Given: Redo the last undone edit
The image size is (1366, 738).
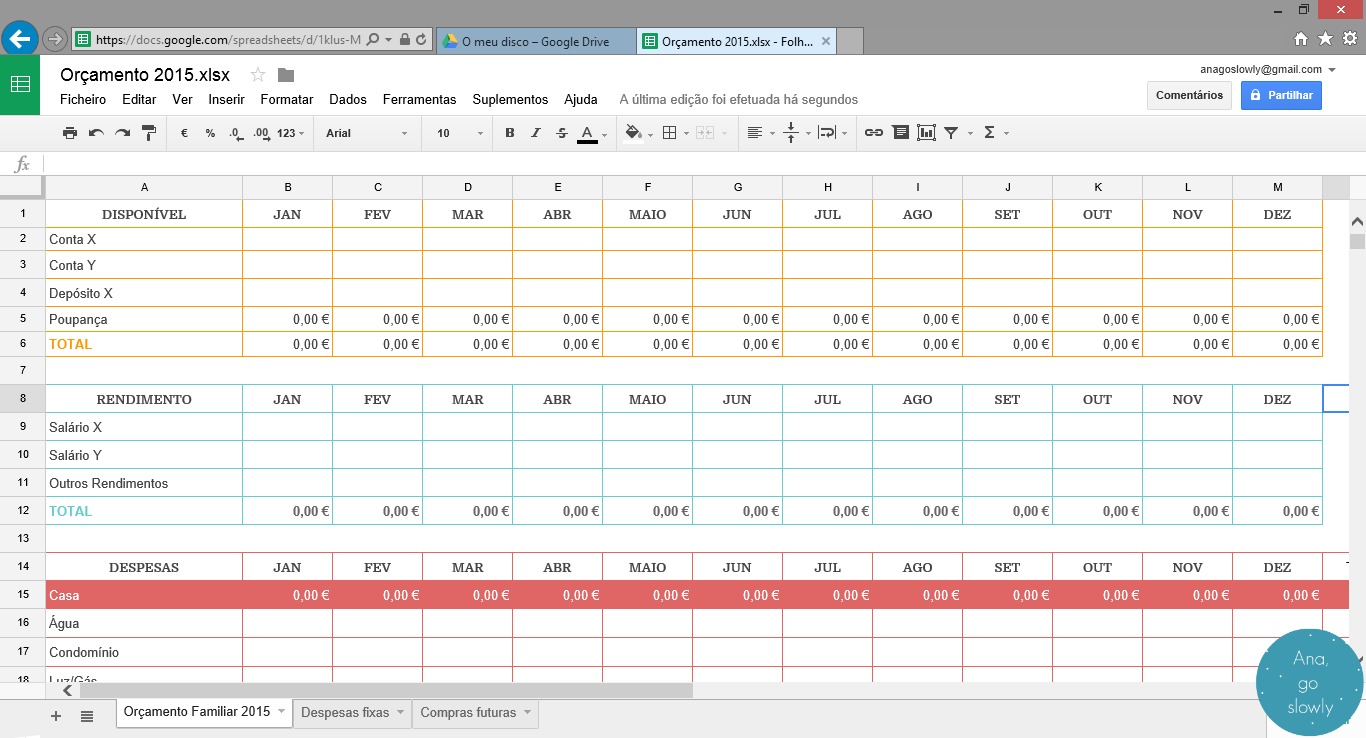Looking at the screenshot, I should point(122,133).
